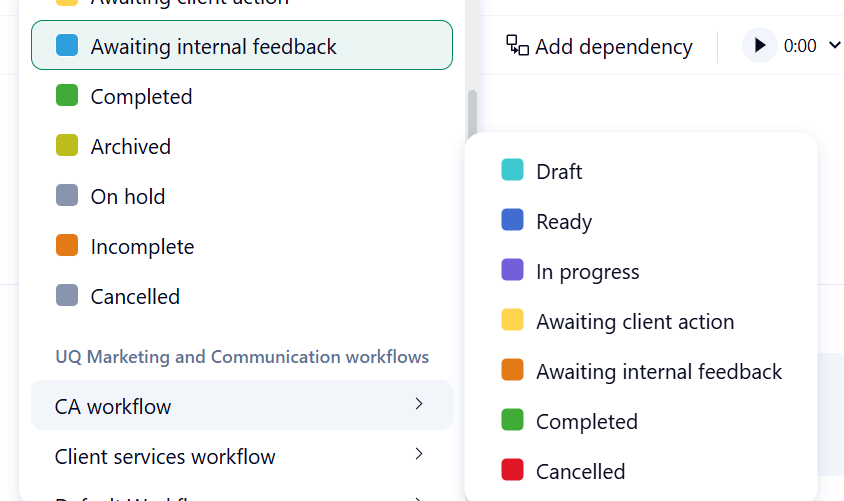Click the red Cancelled status square
This screenshot has height=501, width=844.
point(512,470)
